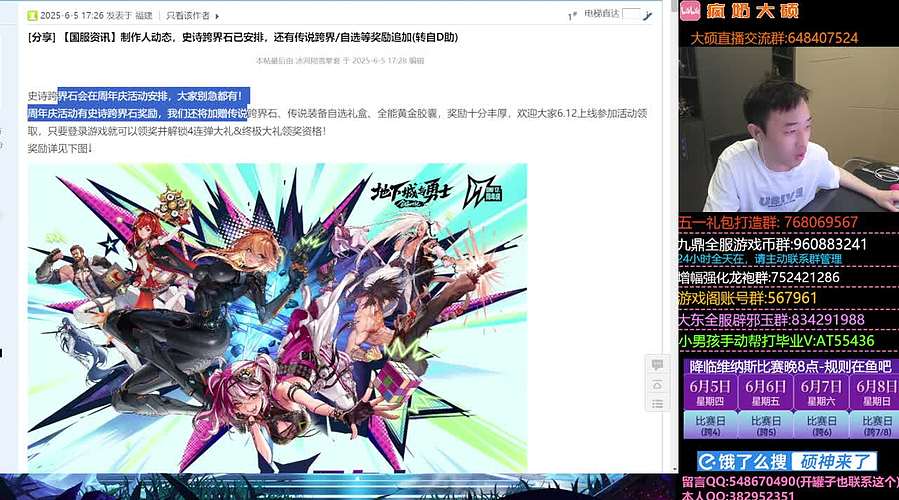Click the 大硕直播交流群:648407524 text

773,38
